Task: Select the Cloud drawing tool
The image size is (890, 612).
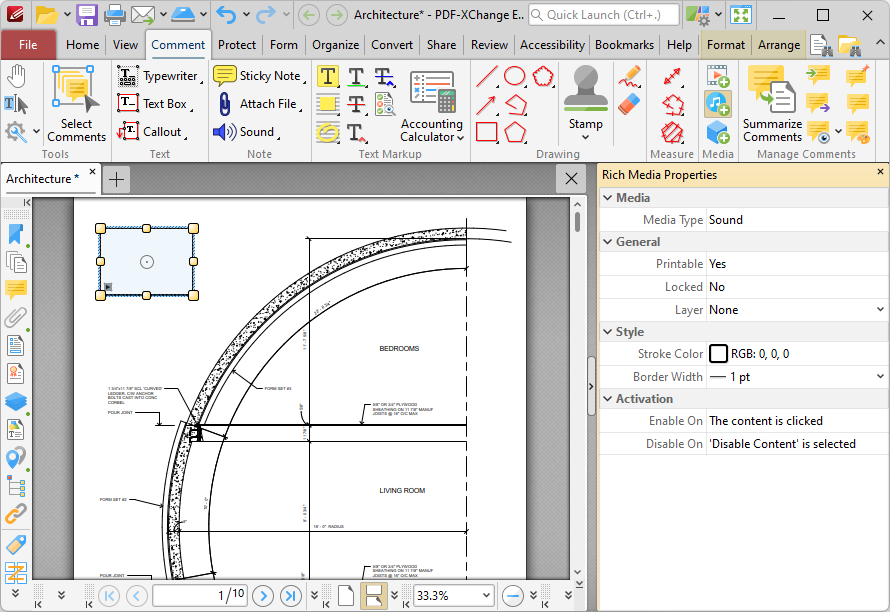Action: [543, 76]
